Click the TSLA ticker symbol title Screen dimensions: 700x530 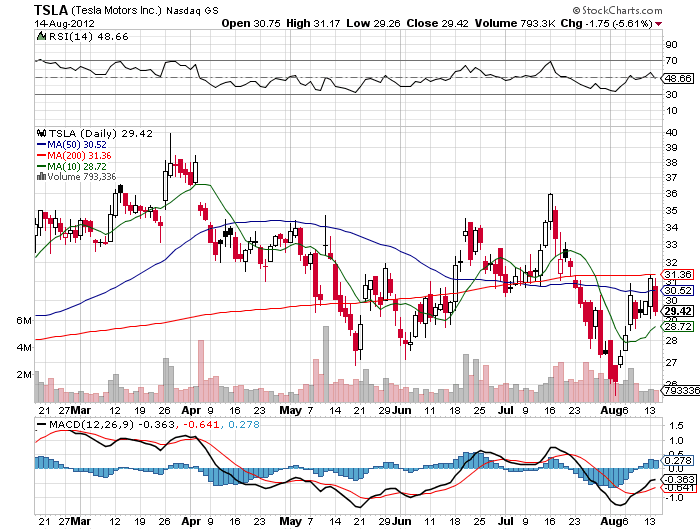[x=51, y=10]
